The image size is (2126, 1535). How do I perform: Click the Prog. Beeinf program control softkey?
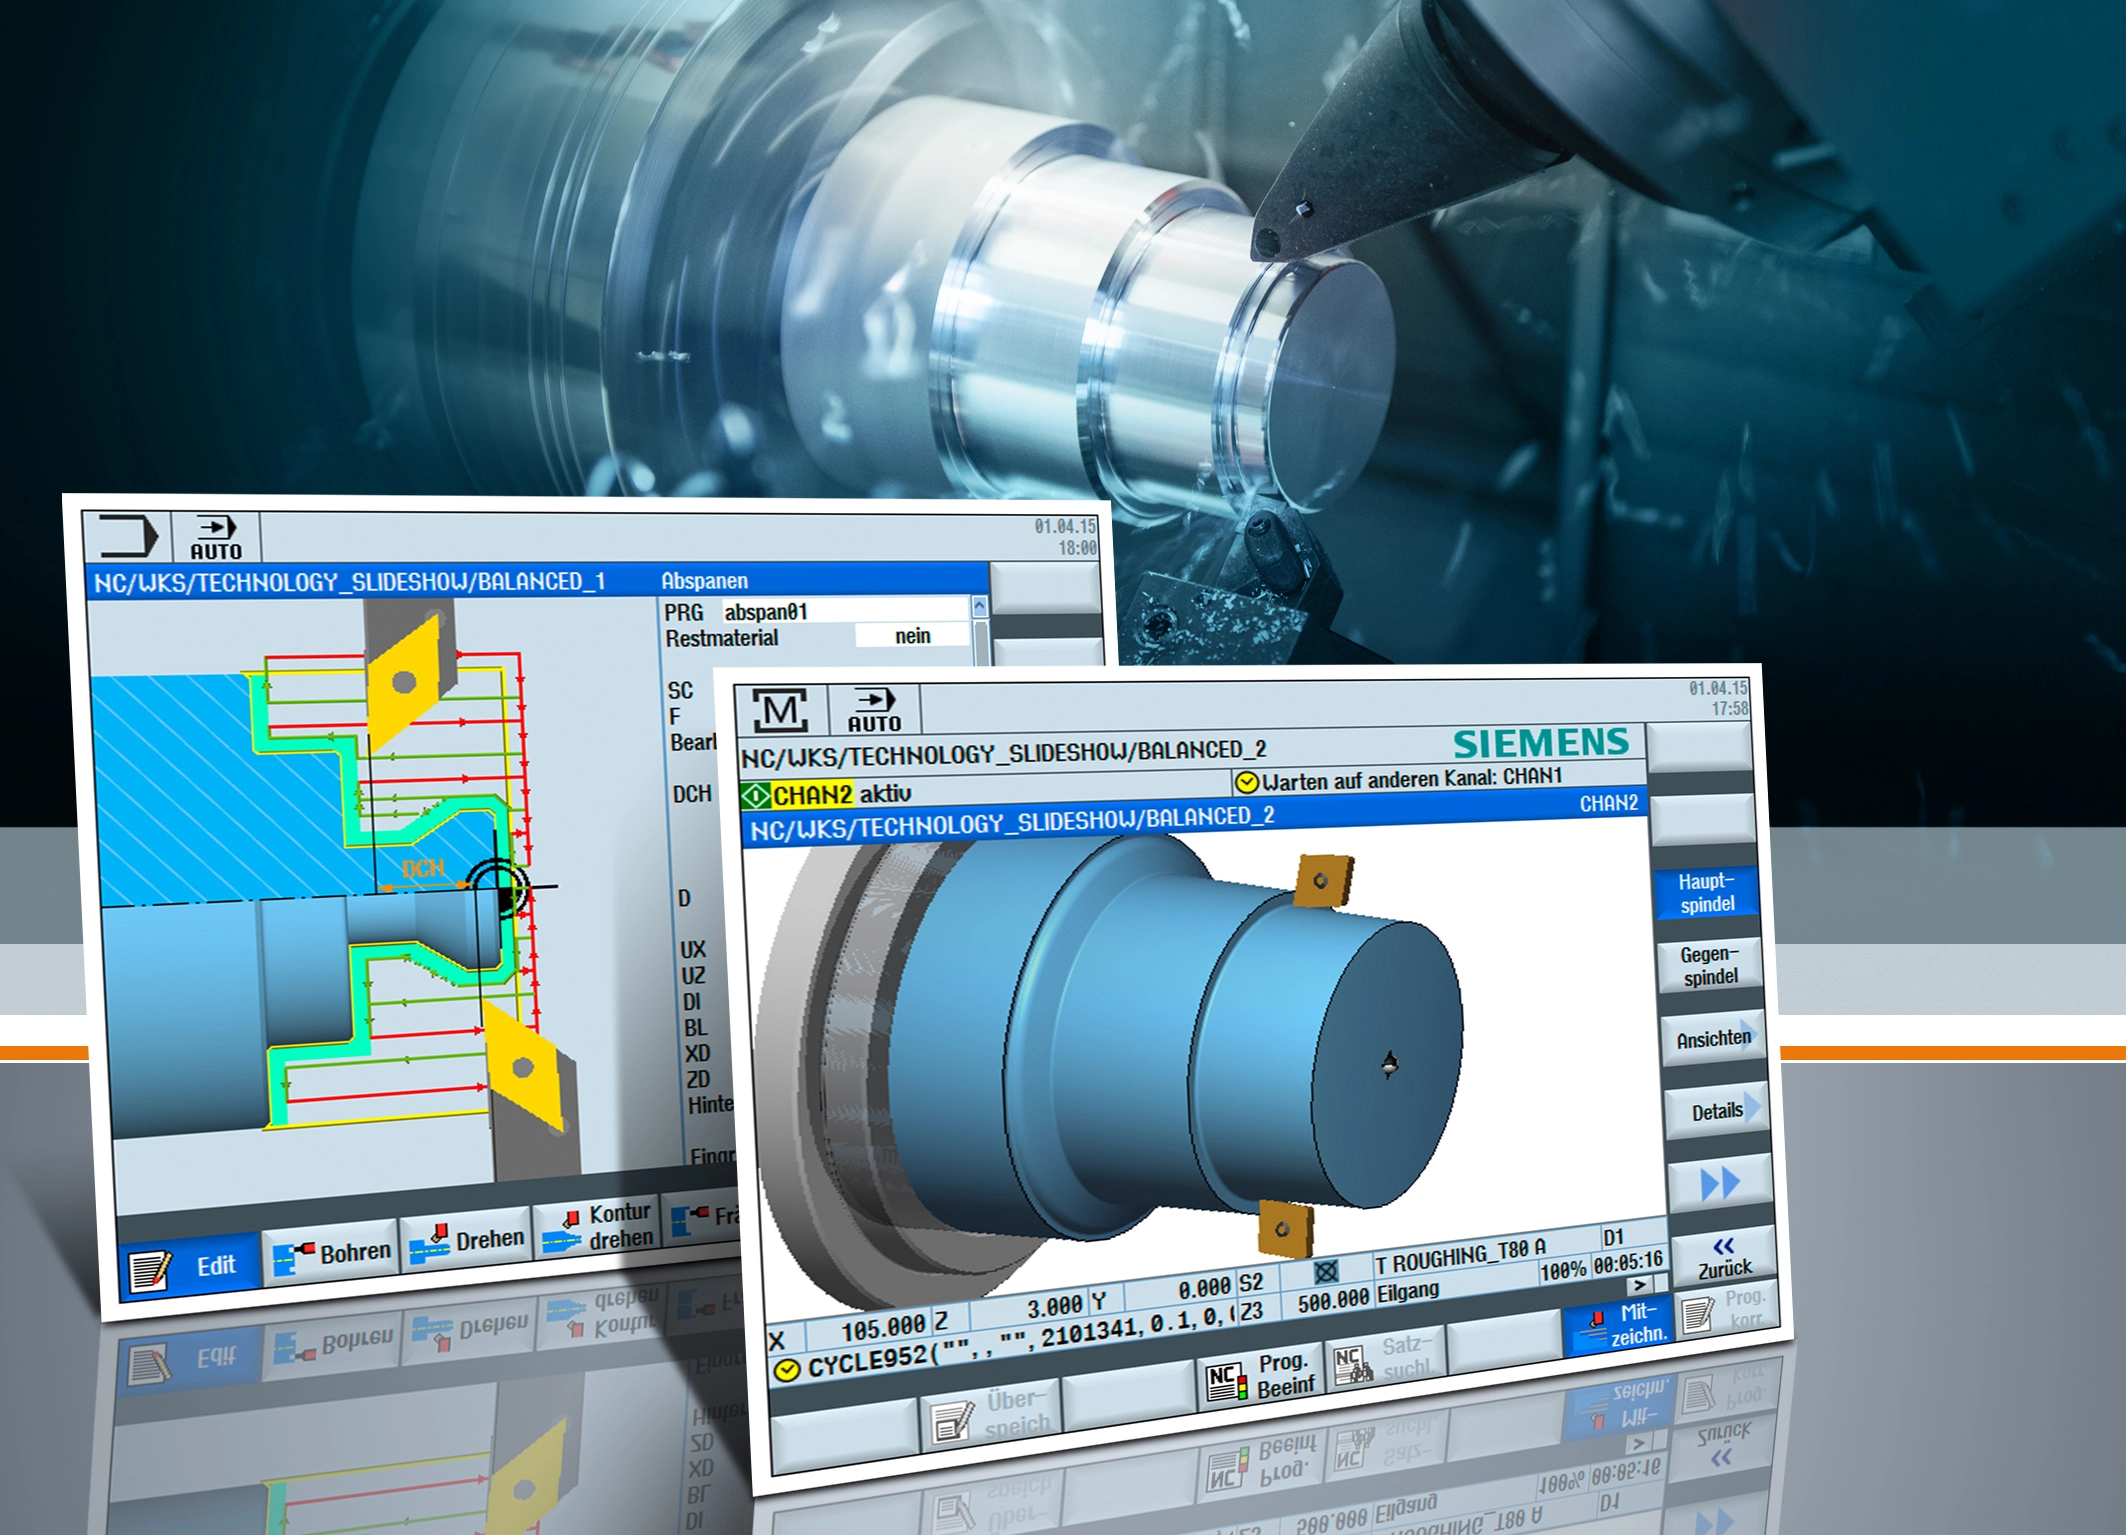pyautogui.click(x=1259, y=1377)
